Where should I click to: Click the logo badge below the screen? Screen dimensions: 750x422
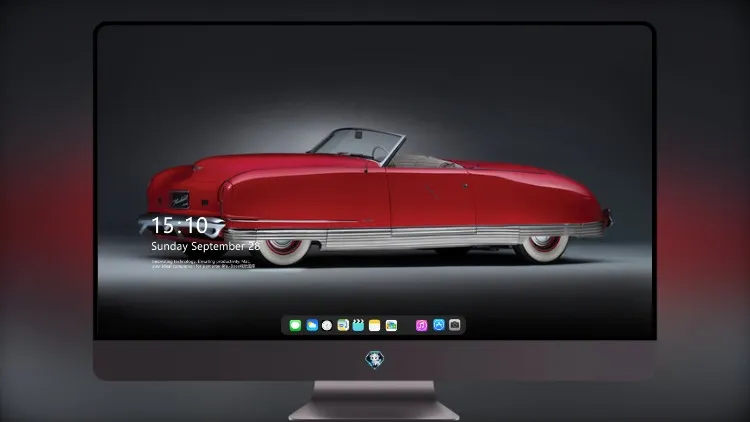(x=375, y=360)
